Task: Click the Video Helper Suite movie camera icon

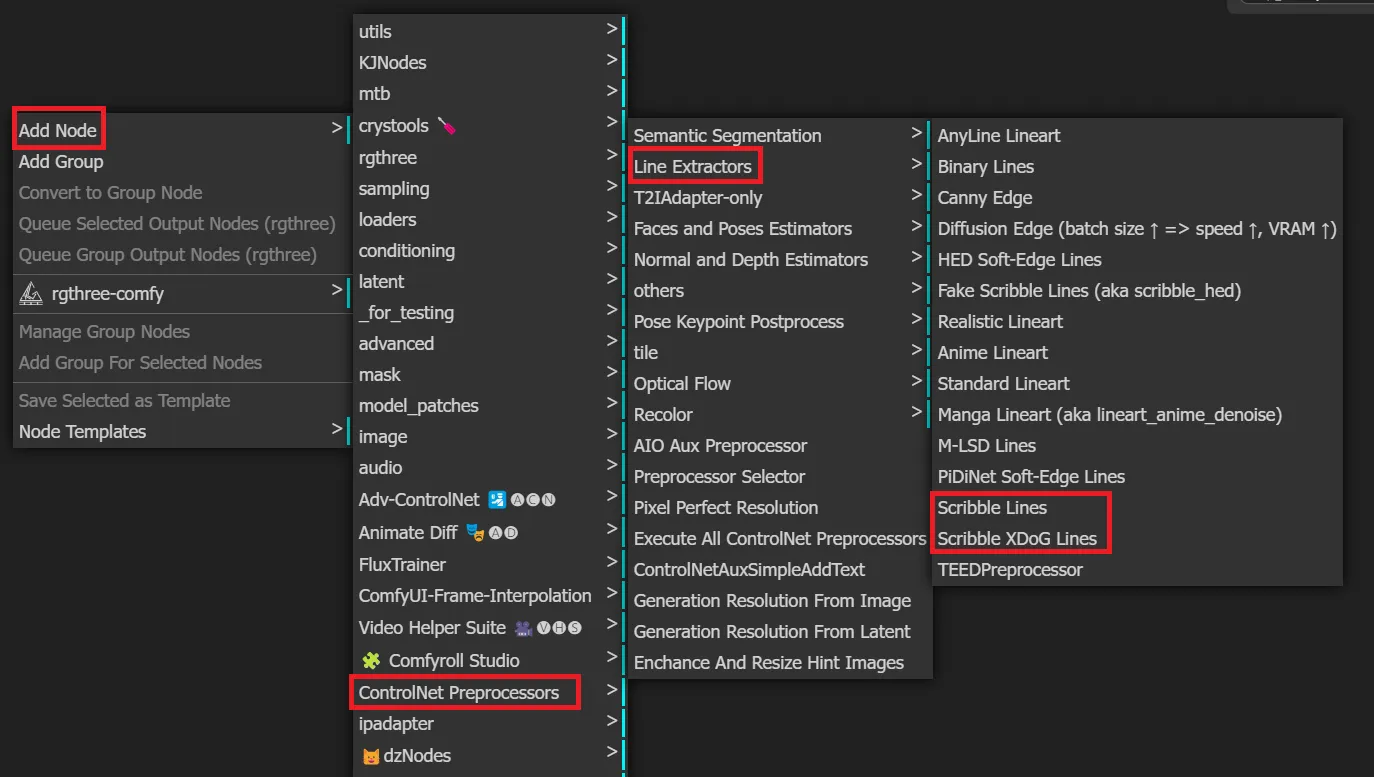Action: pos(522,627)
